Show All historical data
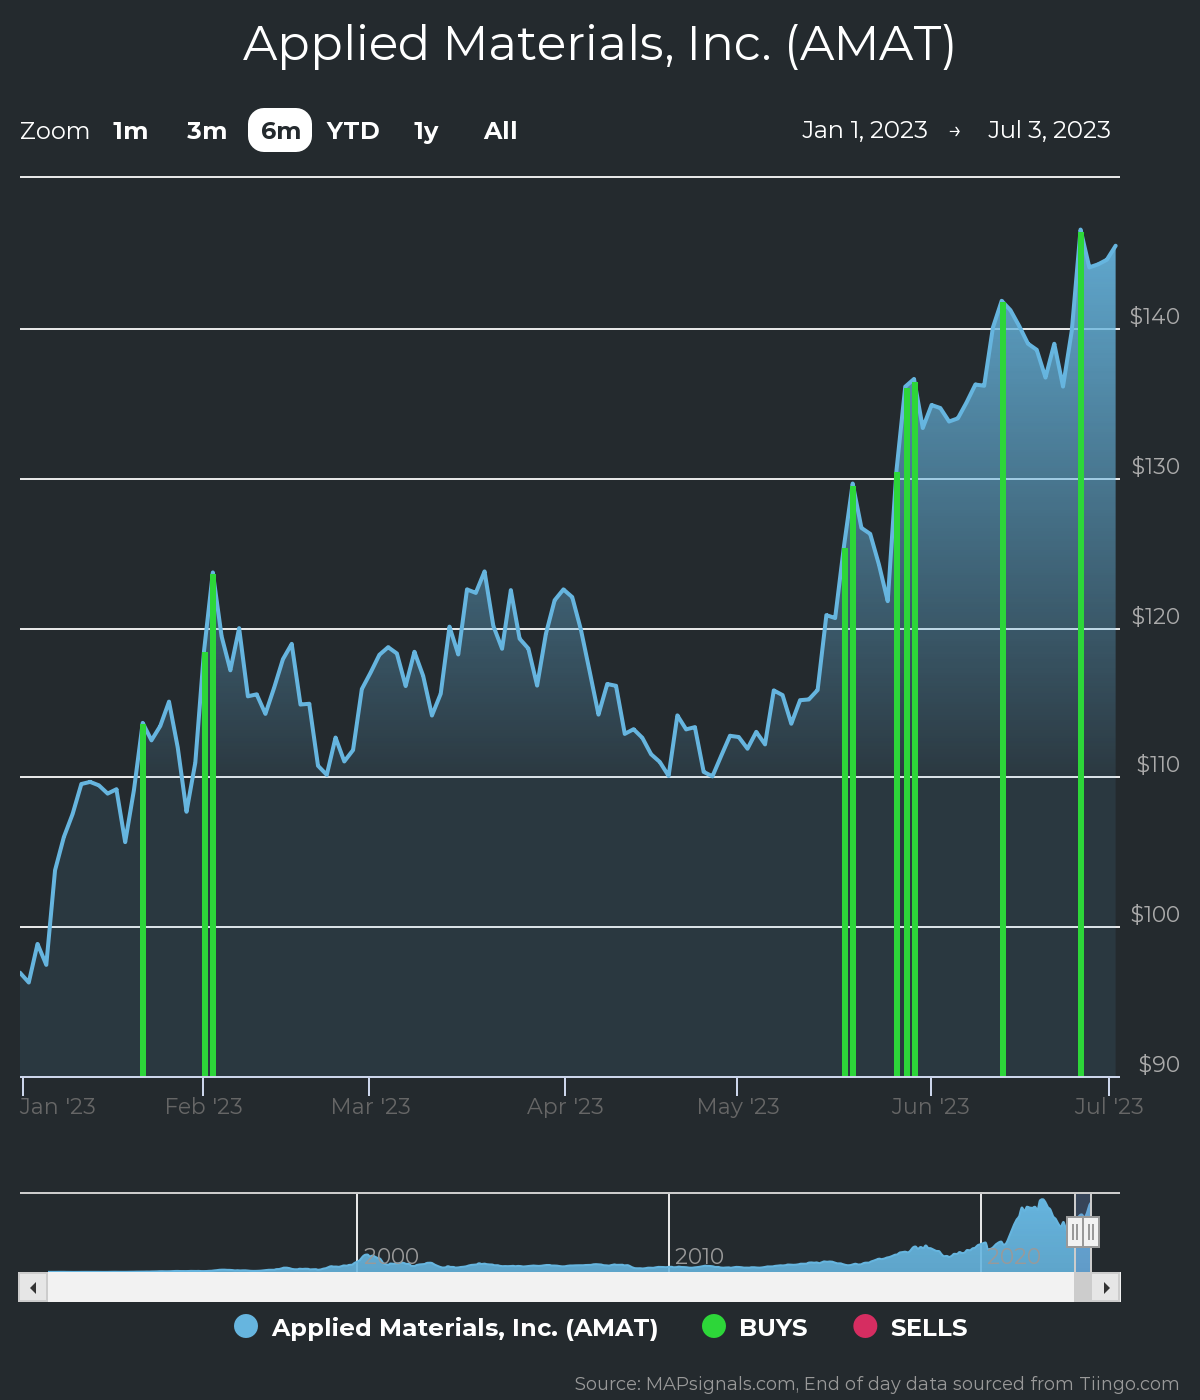Screen dimensions: 1200x1400 pos(500,131)
